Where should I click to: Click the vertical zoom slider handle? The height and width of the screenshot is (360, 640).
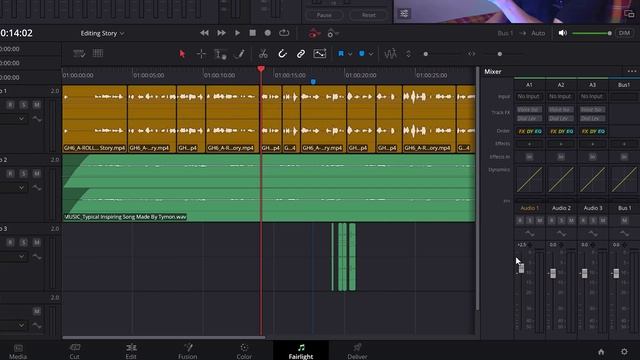click(426, 54)
